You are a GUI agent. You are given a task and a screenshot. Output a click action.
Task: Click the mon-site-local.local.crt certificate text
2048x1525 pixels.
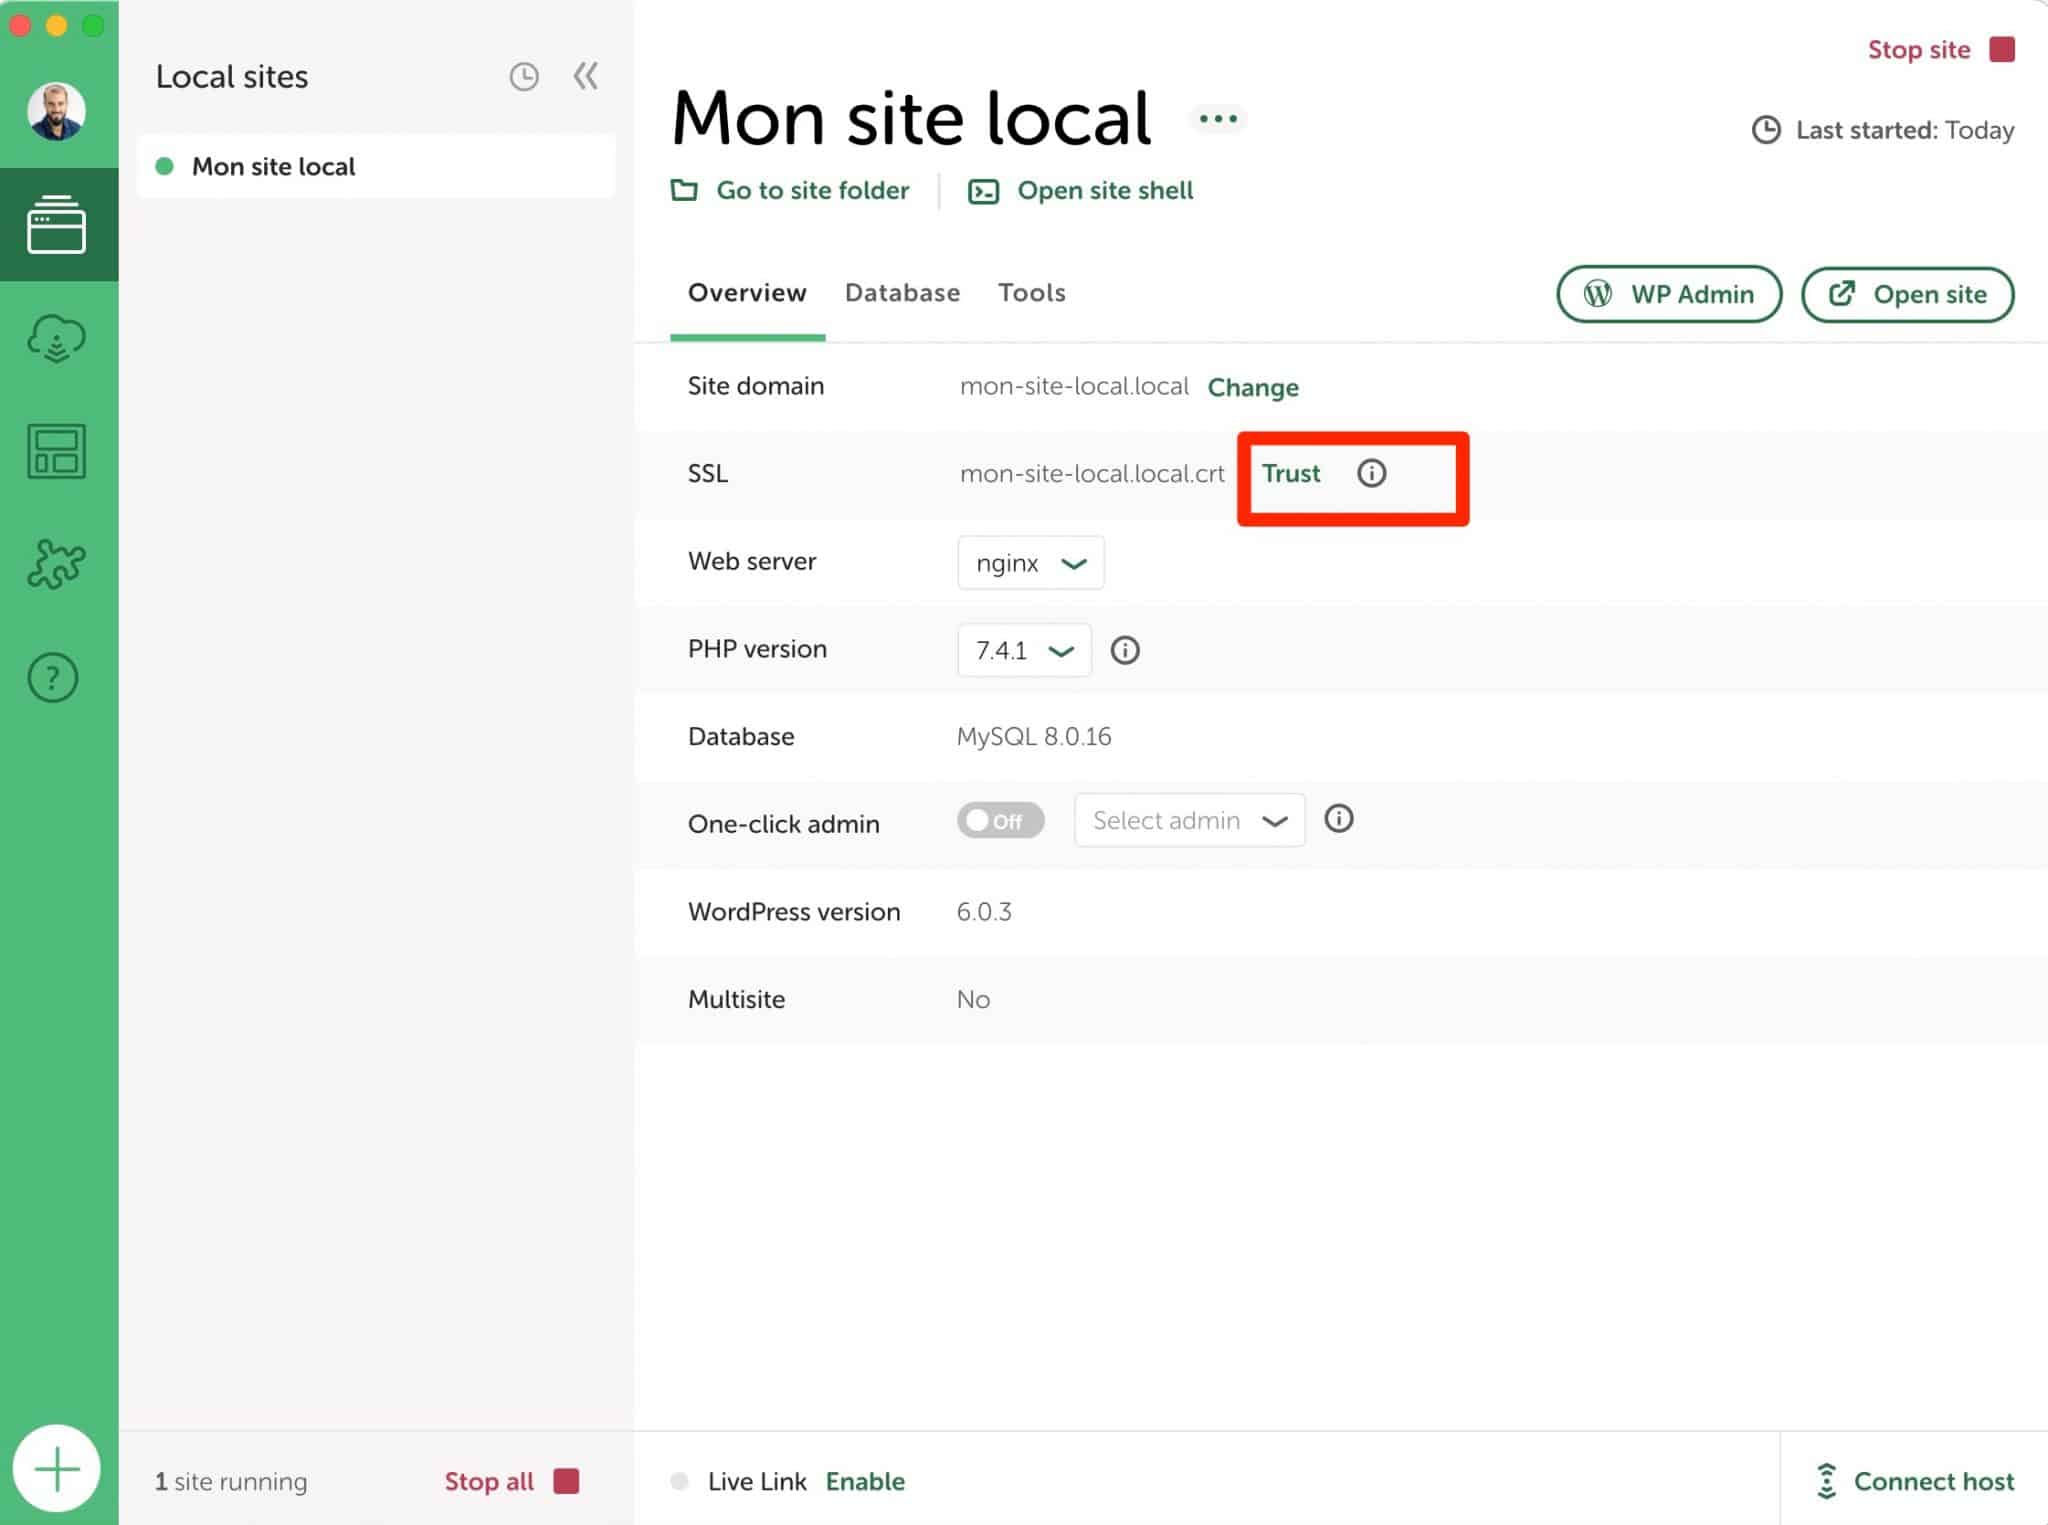tap(1092, 473)
